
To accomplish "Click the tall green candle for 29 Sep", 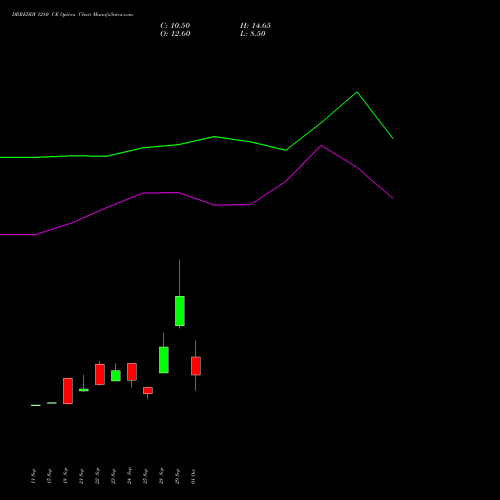I will point(180,311).
